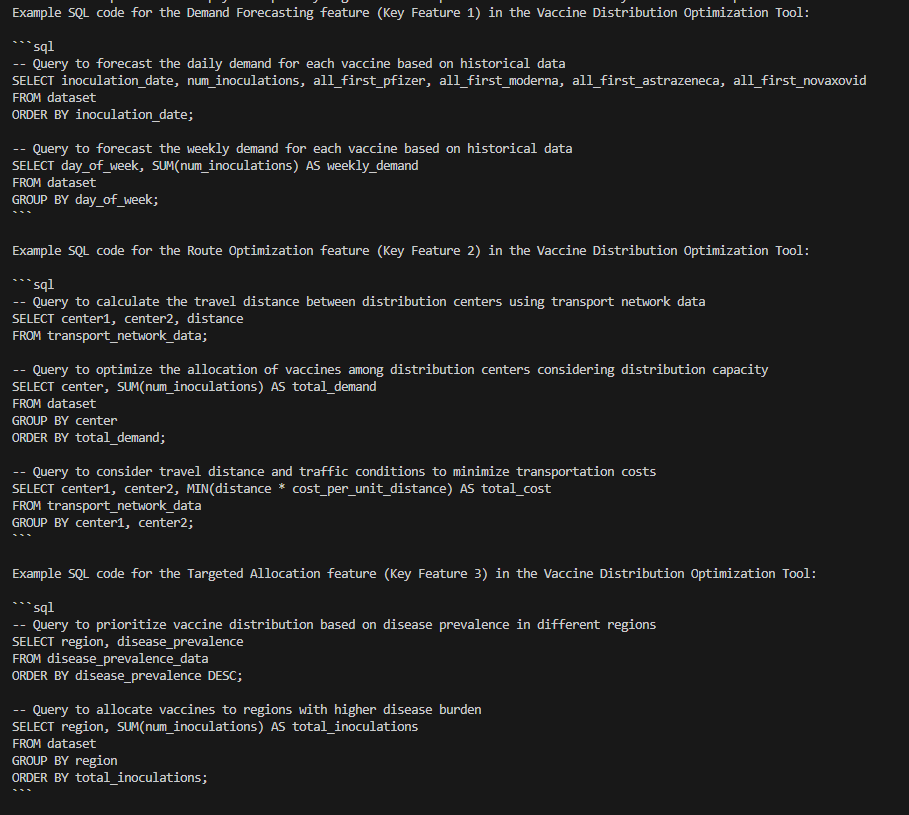
Task: Click the 'ORDER BY disease_prevalence DESC;' line
Action: point(127,675)
